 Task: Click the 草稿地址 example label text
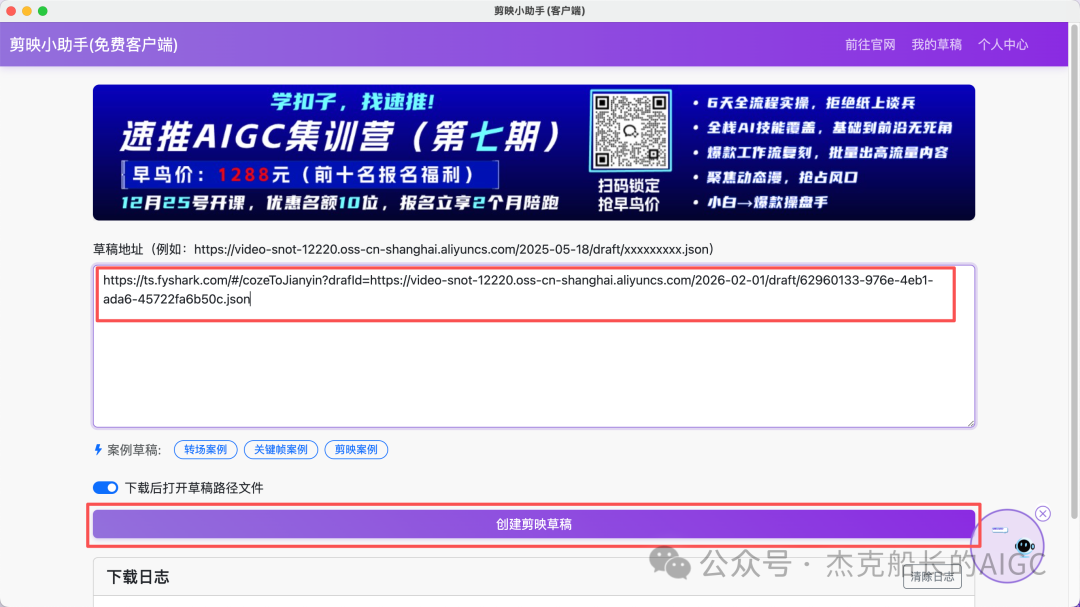point(404,249)
